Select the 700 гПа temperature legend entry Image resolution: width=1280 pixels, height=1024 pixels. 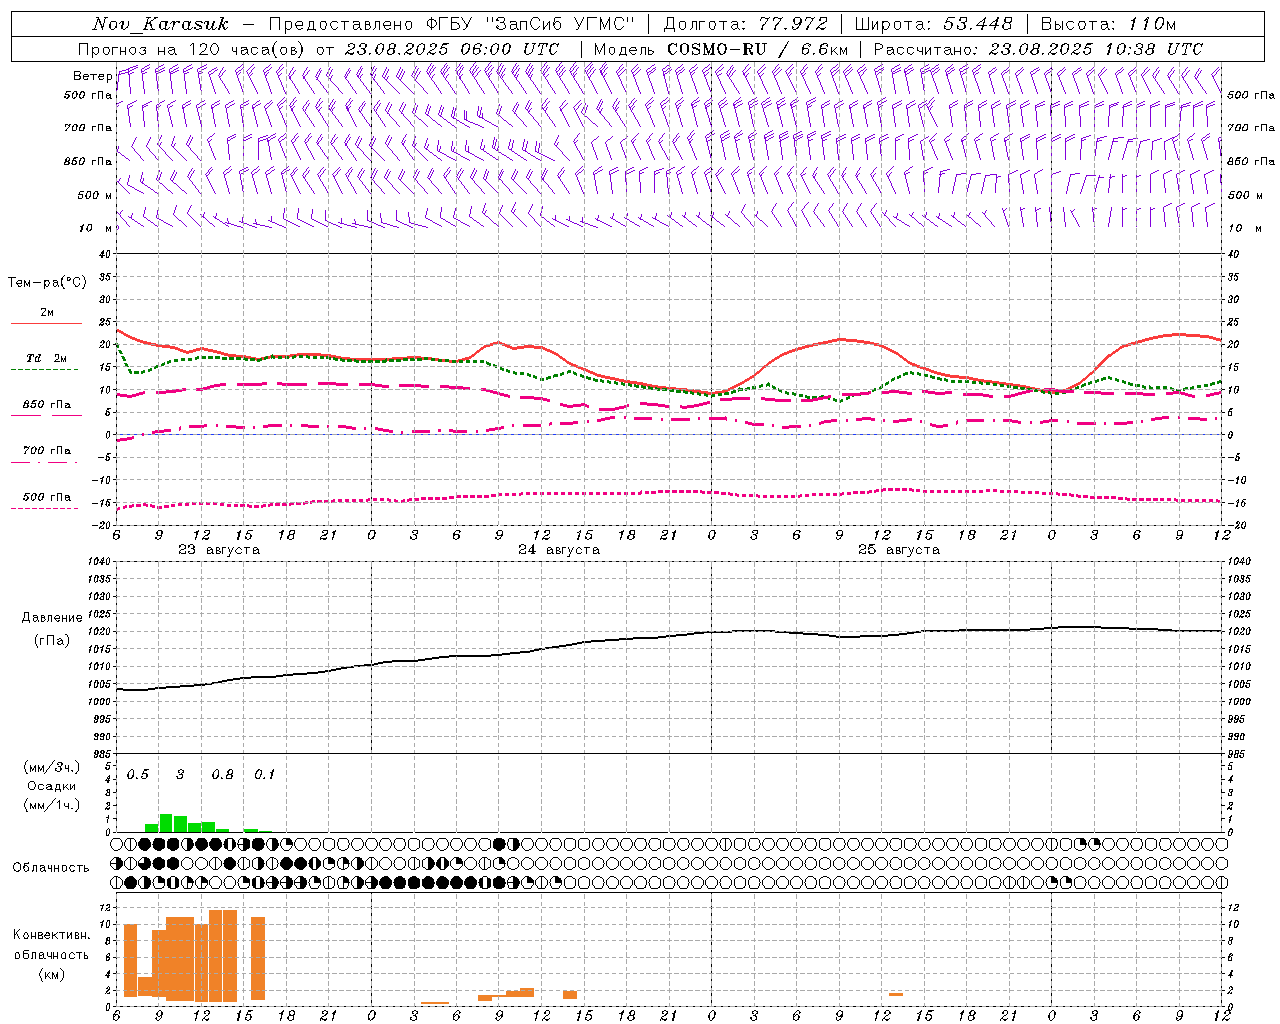pos(46,451)
